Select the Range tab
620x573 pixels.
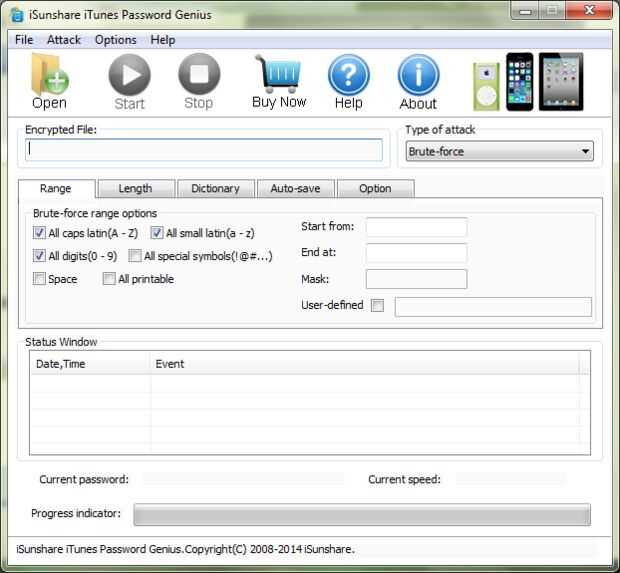point(57,189)
